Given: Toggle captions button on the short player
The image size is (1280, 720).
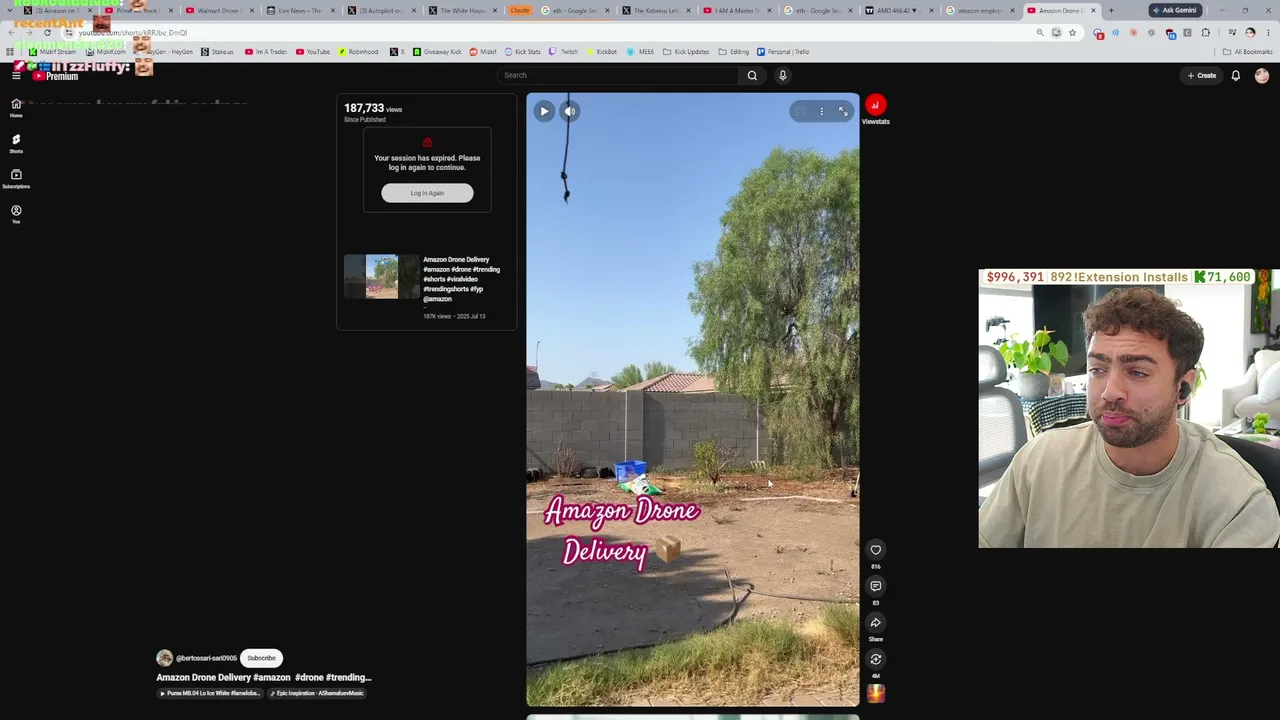Looking at the screenshot, I should 800,111.
